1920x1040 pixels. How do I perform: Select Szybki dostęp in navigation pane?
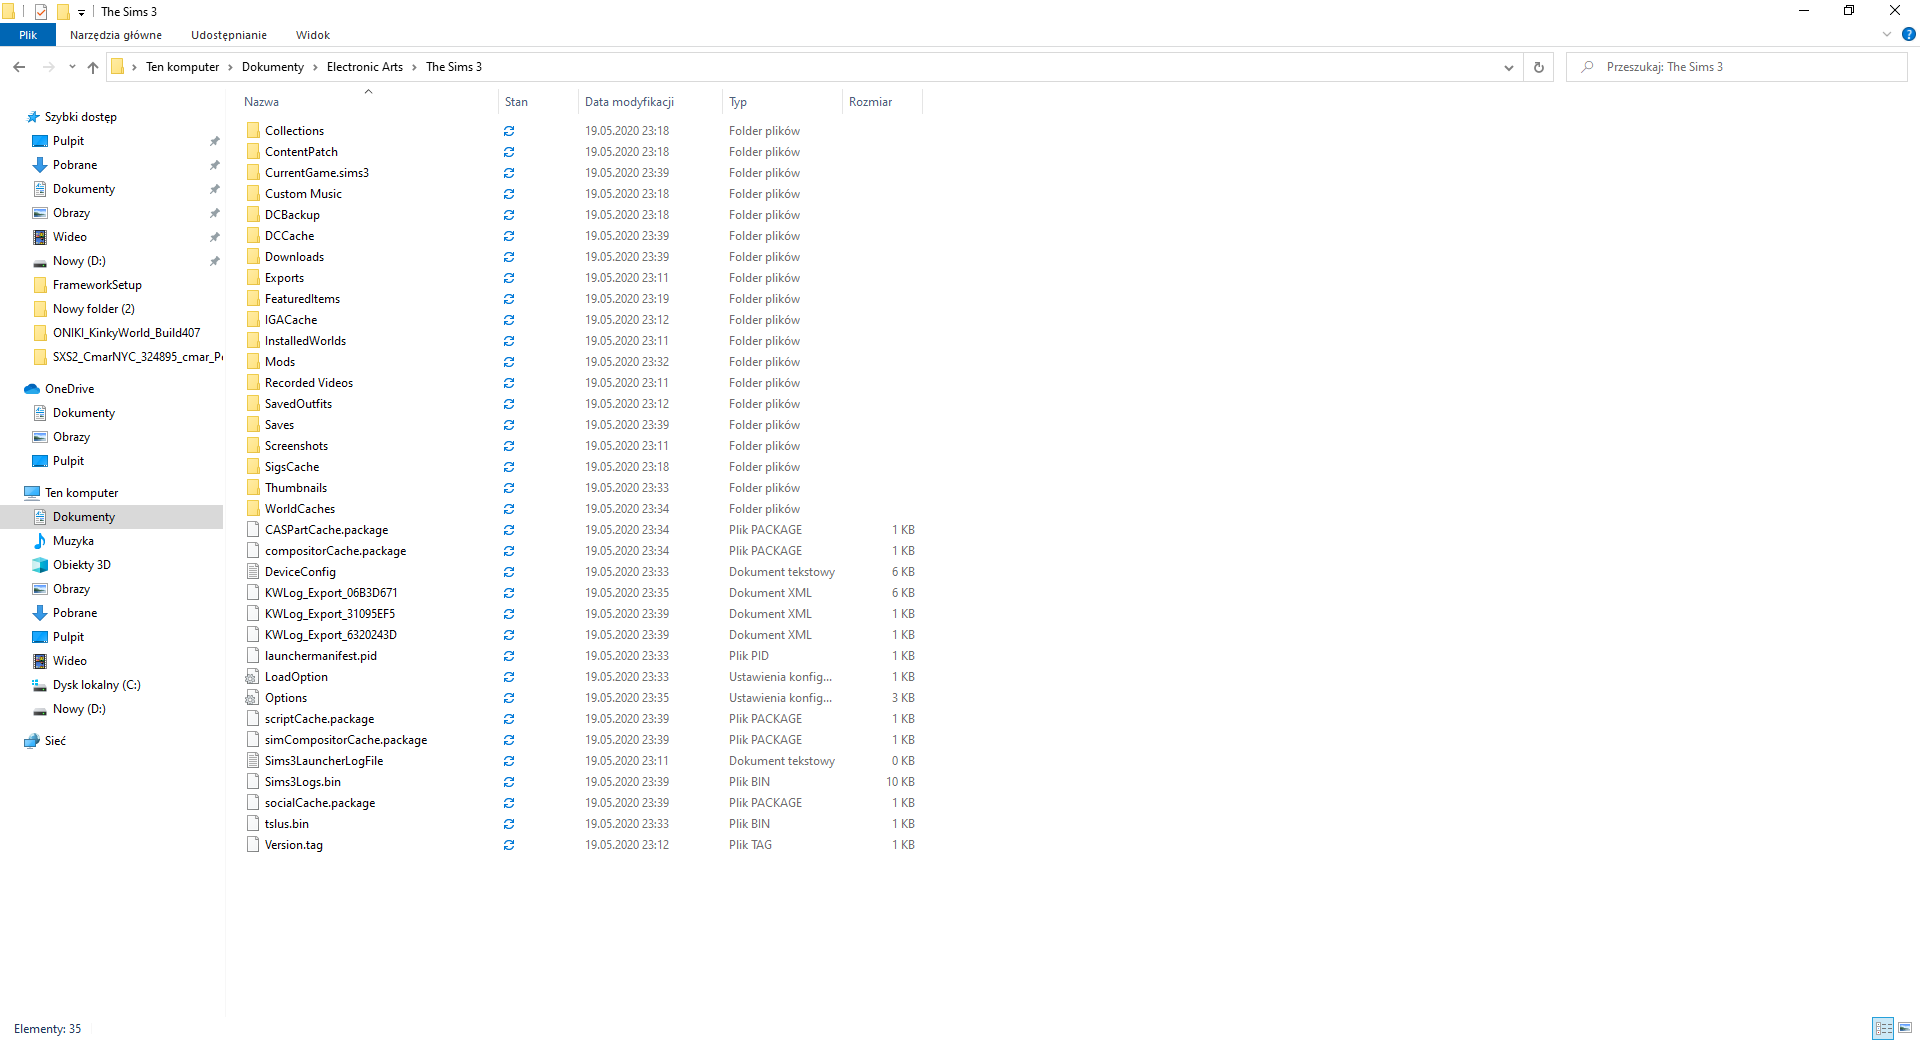[81, 117]
